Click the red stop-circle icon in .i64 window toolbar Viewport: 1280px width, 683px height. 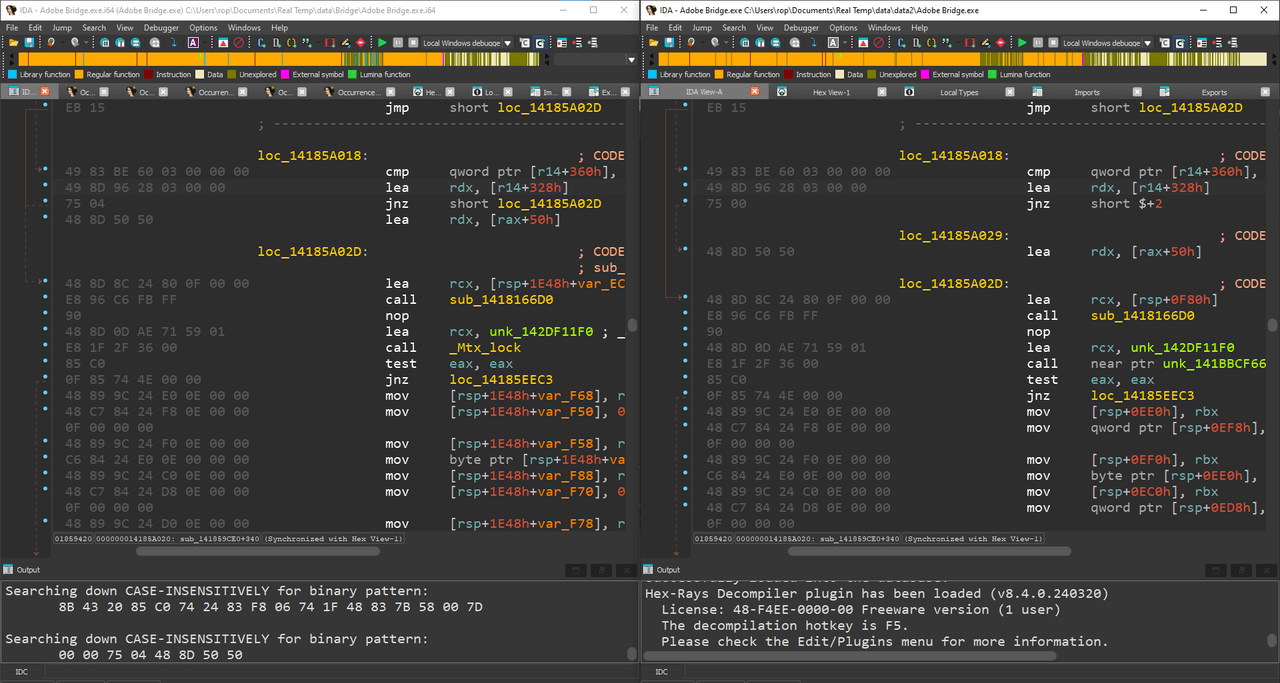point(238,43)
